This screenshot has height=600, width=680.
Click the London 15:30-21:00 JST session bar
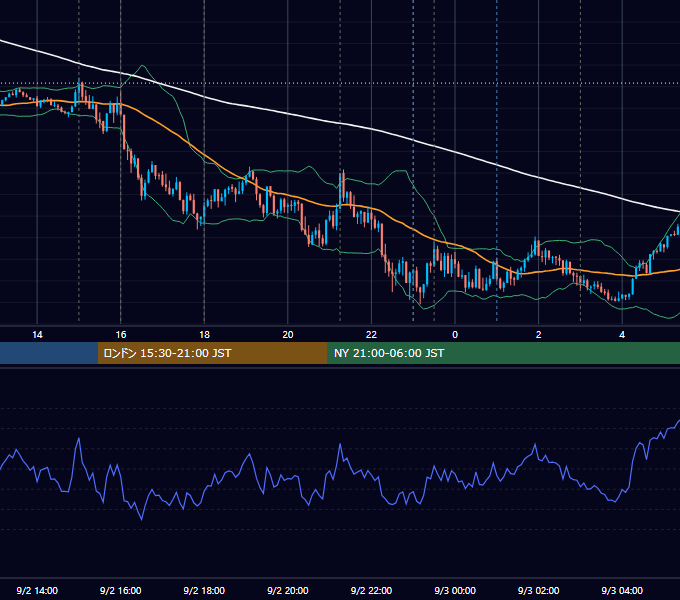(x=212, y=353)
